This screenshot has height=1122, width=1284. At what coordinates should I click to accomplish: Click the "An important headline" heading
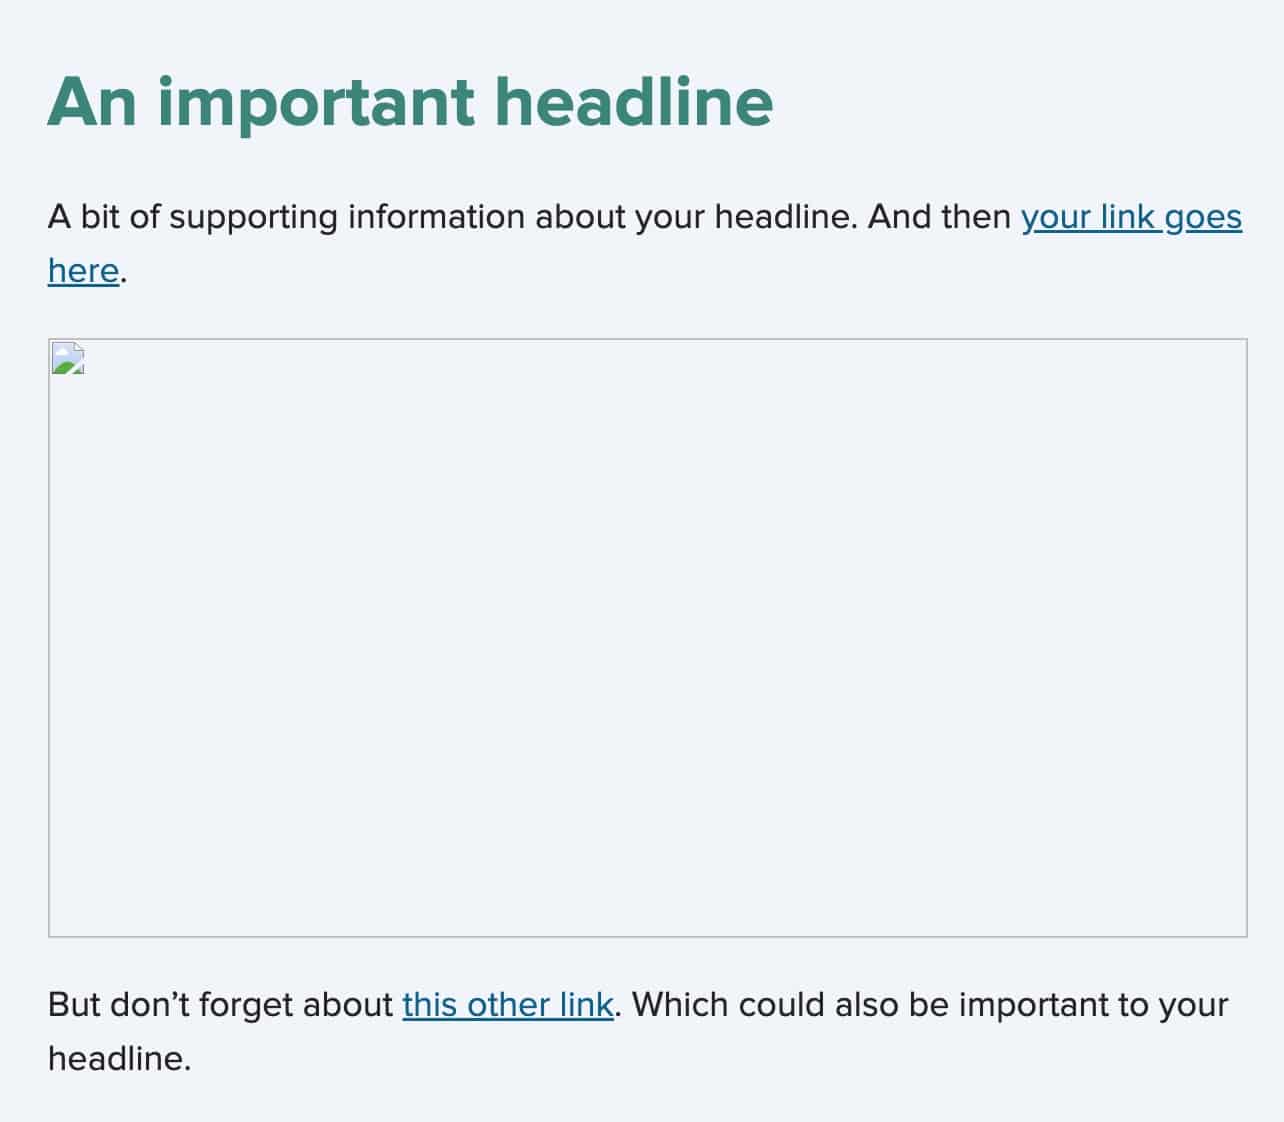[410, 102]
